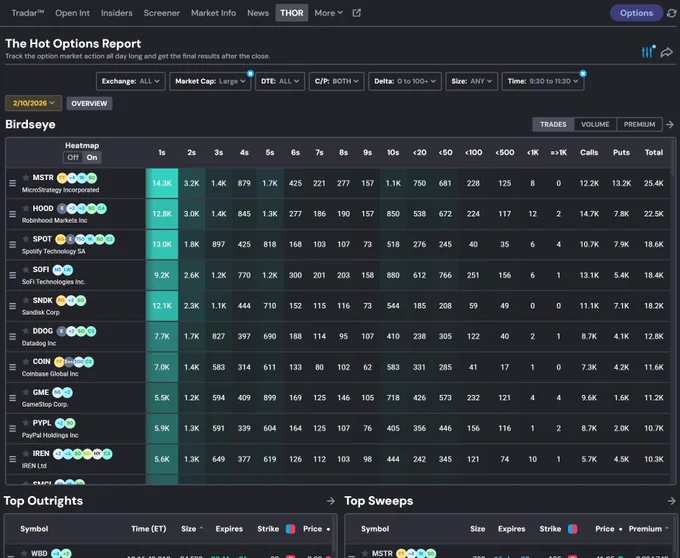Image resolution: width=680 pixels, height=558 pixels.
Task: Clear the Time filter with its x badge
Action: pos(583,73)
